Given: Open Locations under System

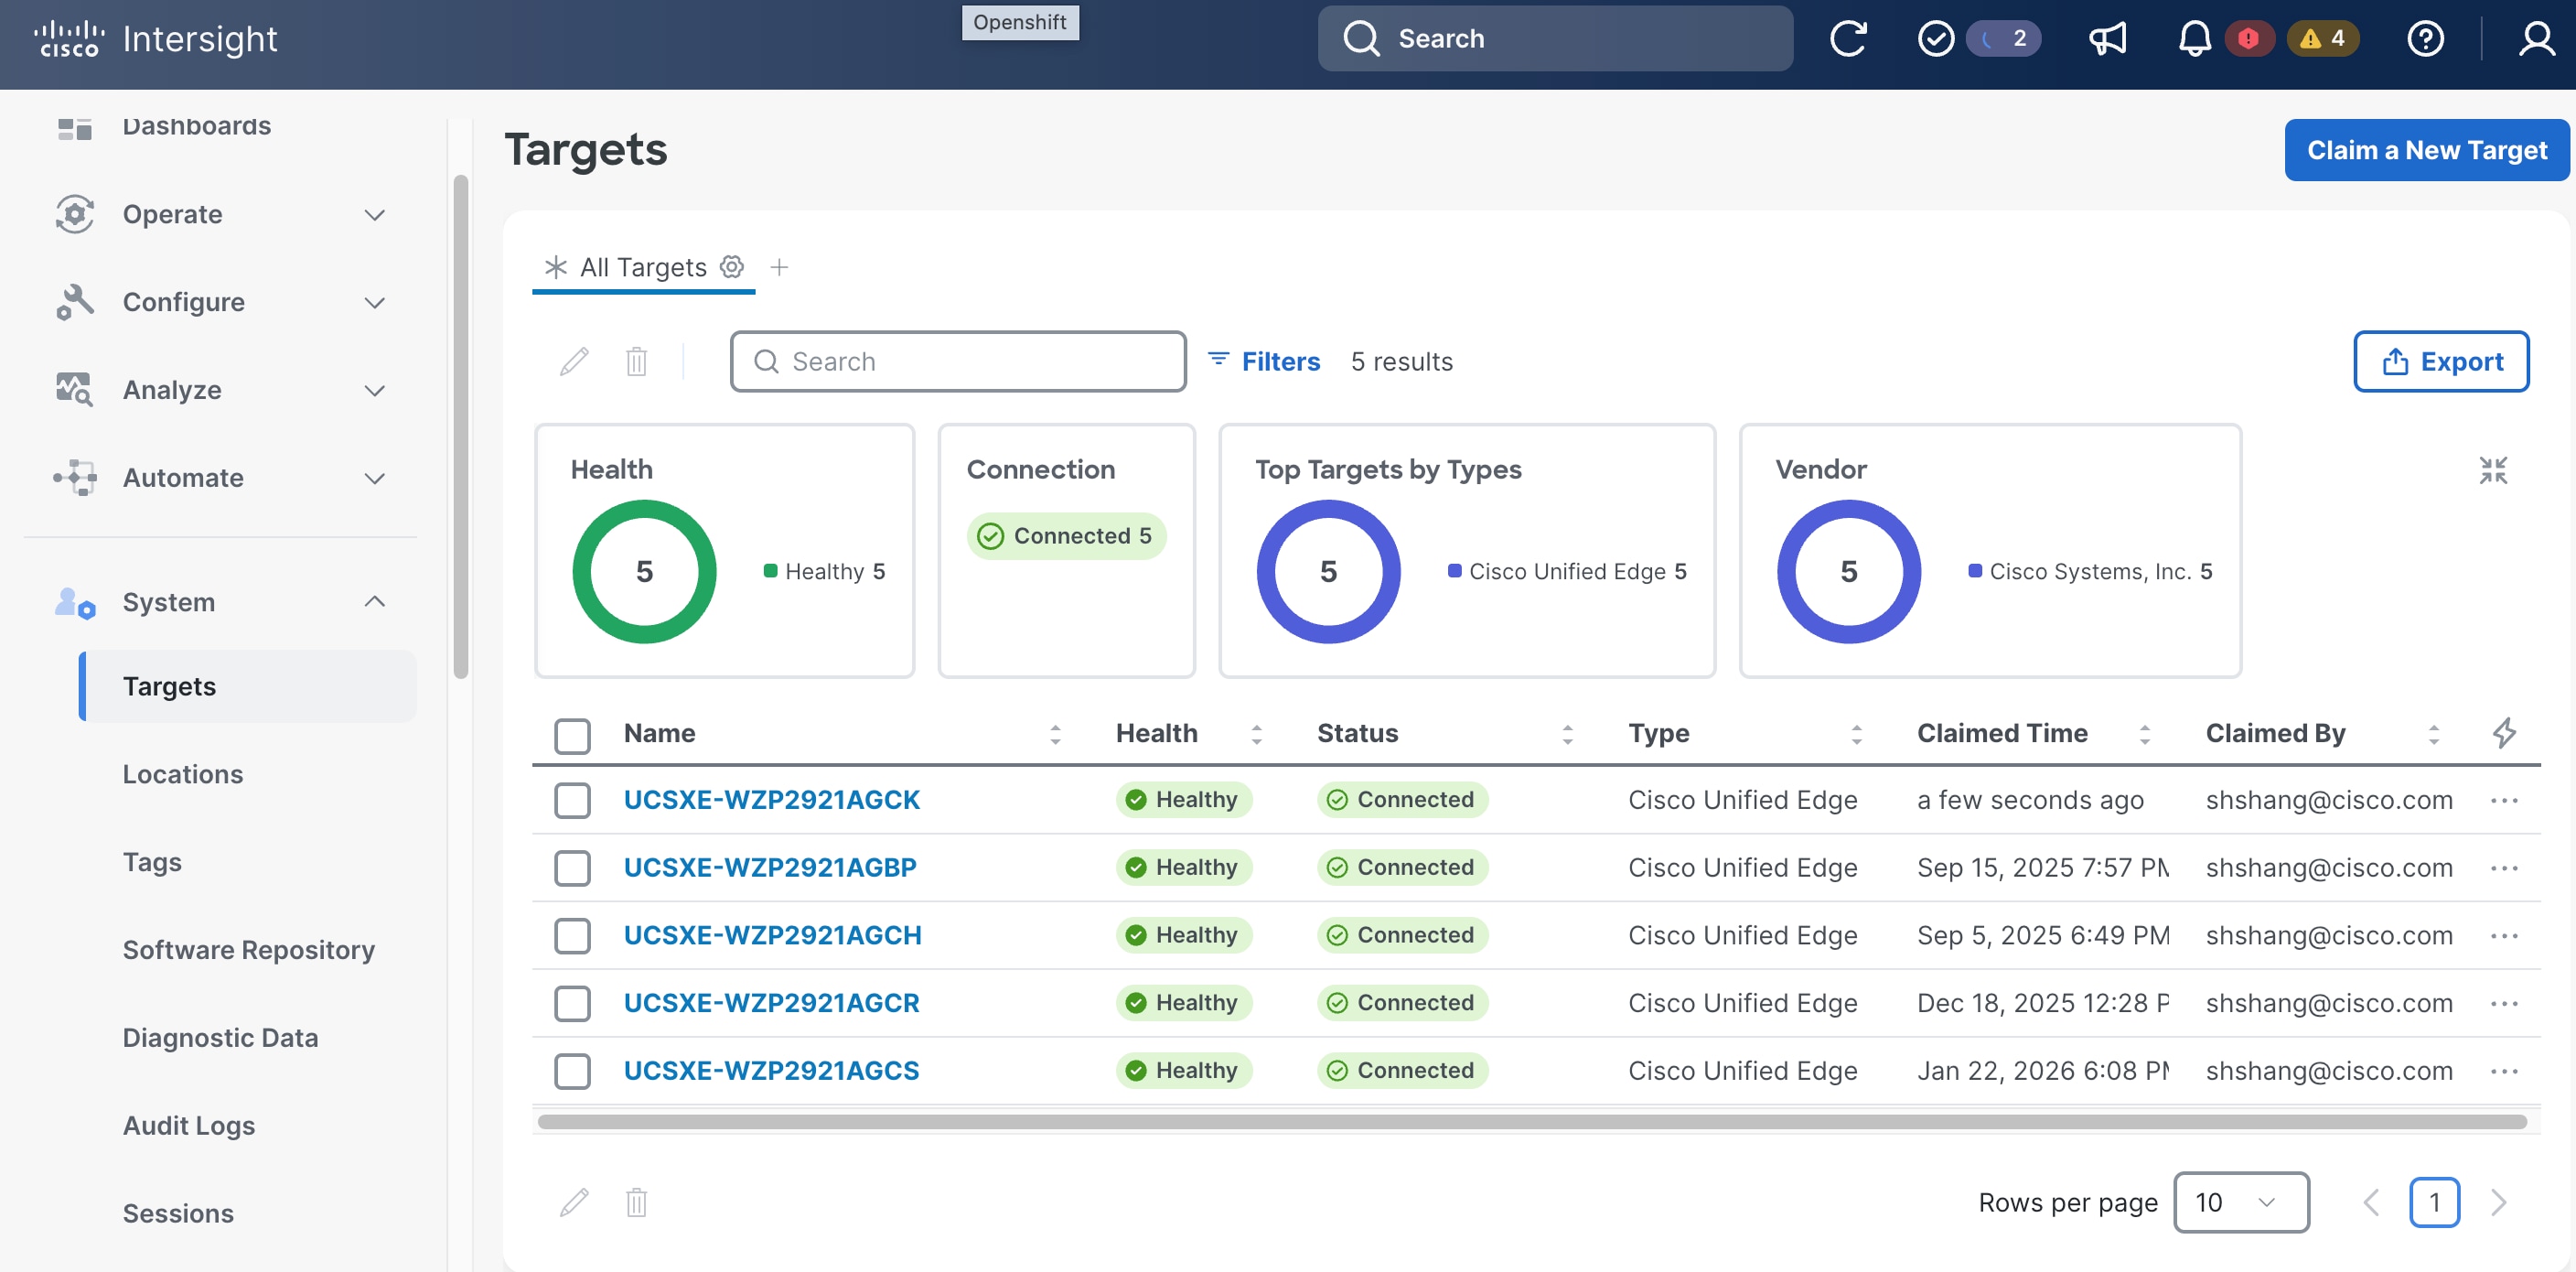Looking at the screenshot, I should coord(182,774).
